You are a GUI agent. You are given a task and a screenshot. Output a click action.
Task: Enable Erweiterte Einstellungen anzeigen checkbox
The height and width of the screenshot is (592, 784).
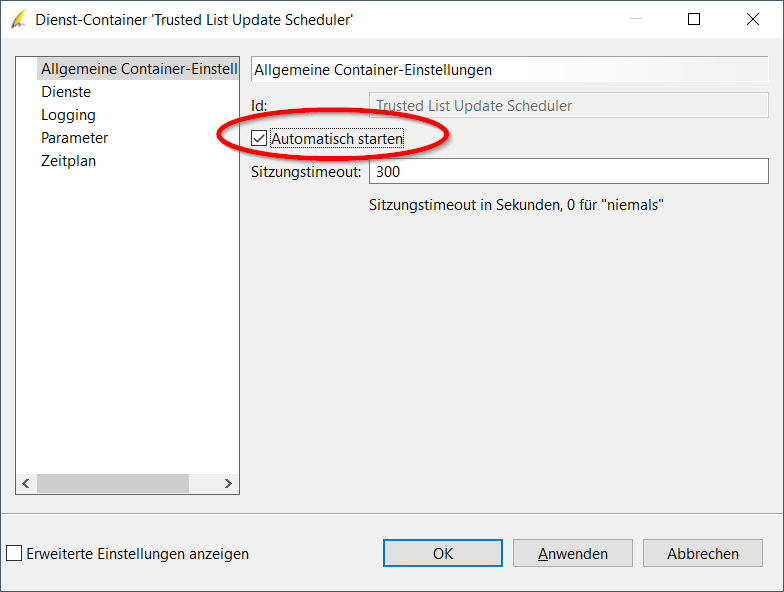pos(14,553)
